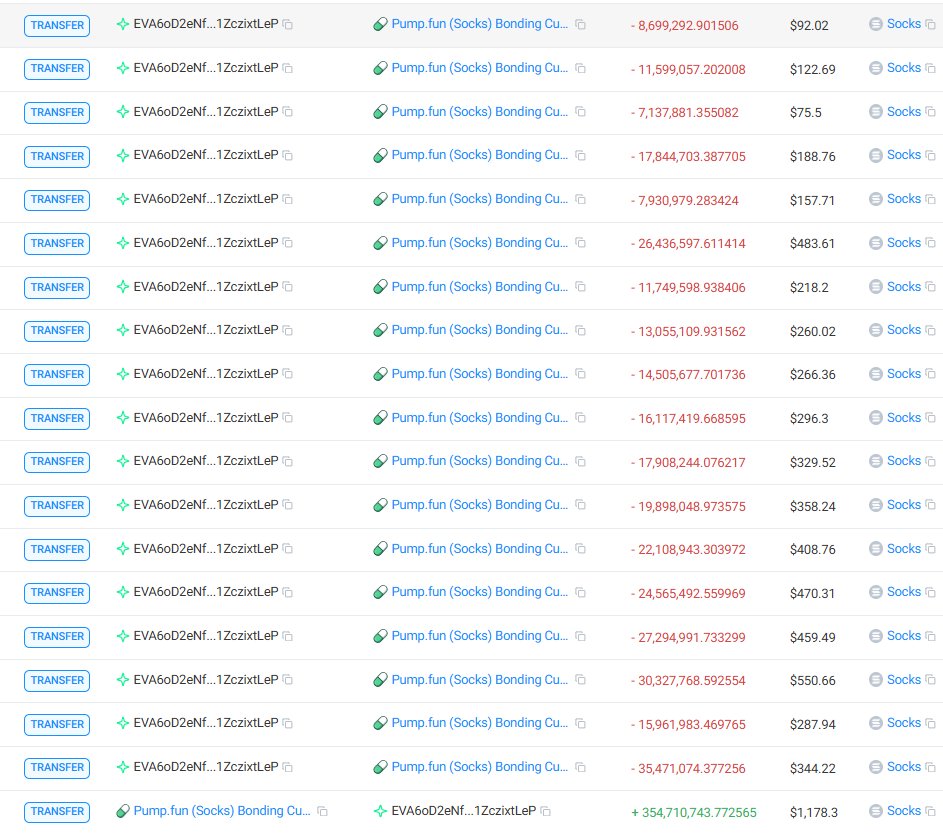The image size is (943, 833).
Task: Copy Socks token address in $329.52 row
Action: click(930, 461)
